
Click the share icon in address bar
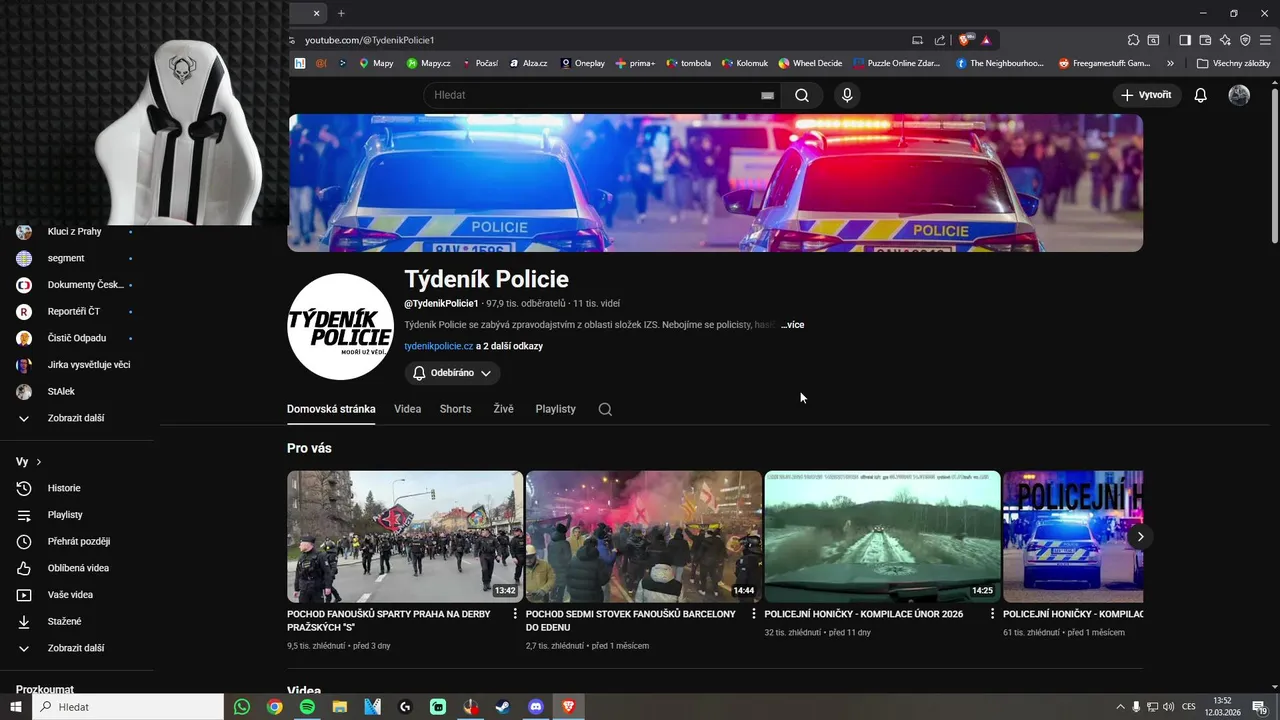tap(940, 40)
